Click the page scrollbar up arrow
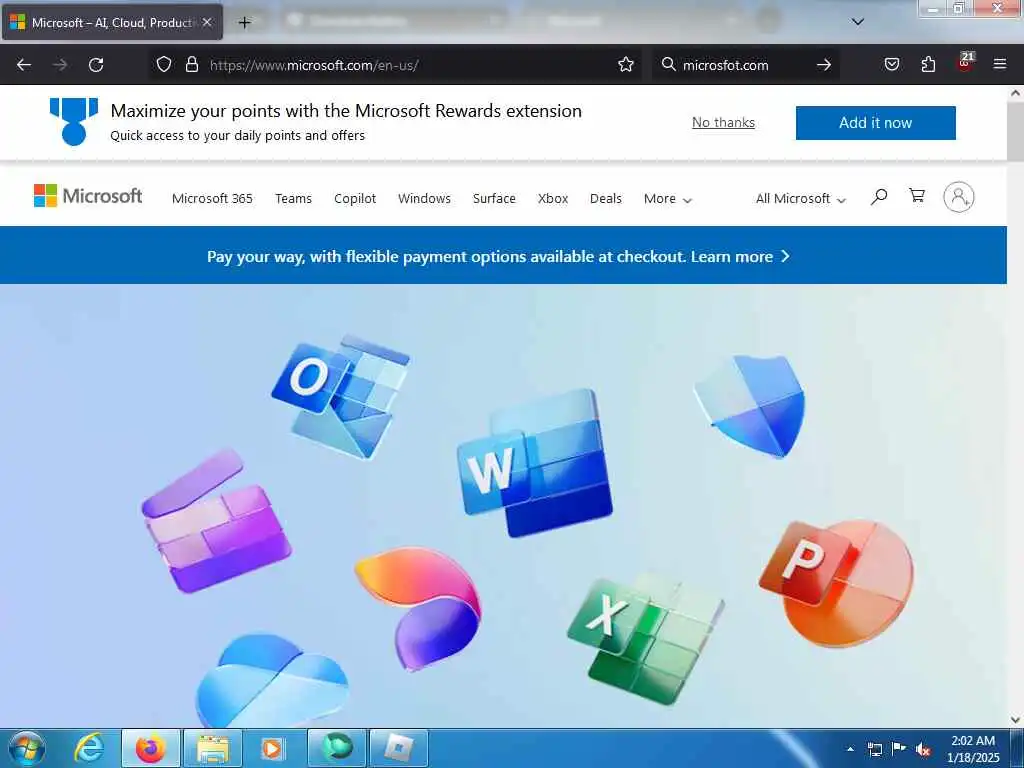 (x=1015, y=93)
